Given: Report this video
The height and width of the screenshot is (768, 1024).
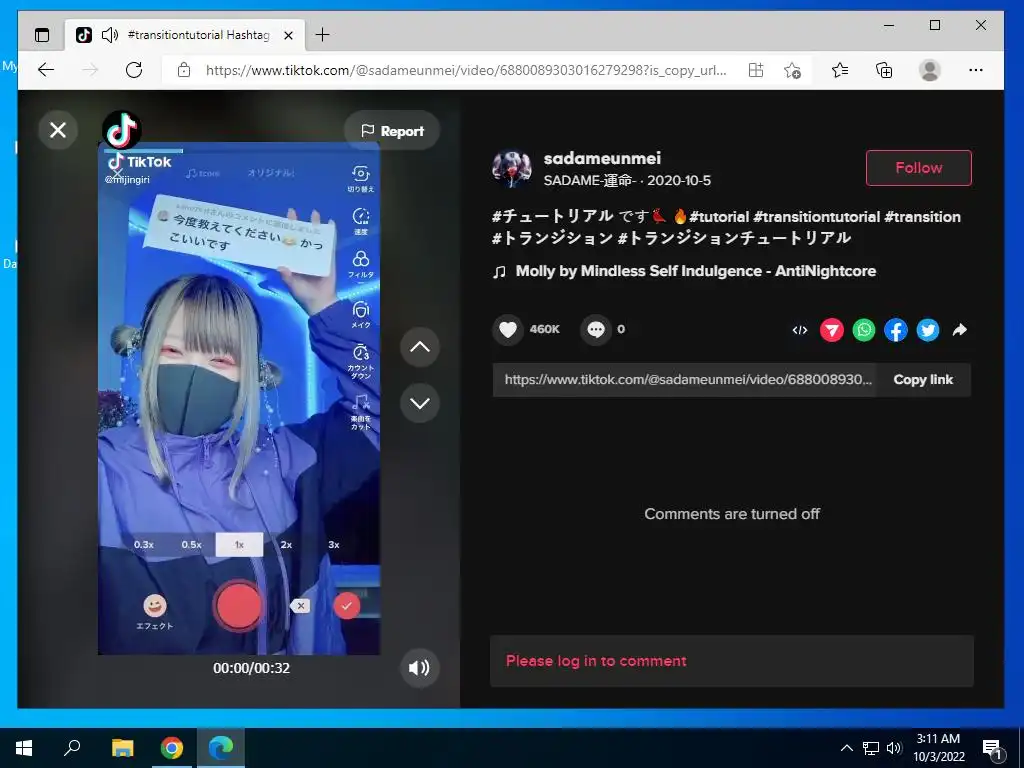Looking at the screenshot, I should click(392, 131).
